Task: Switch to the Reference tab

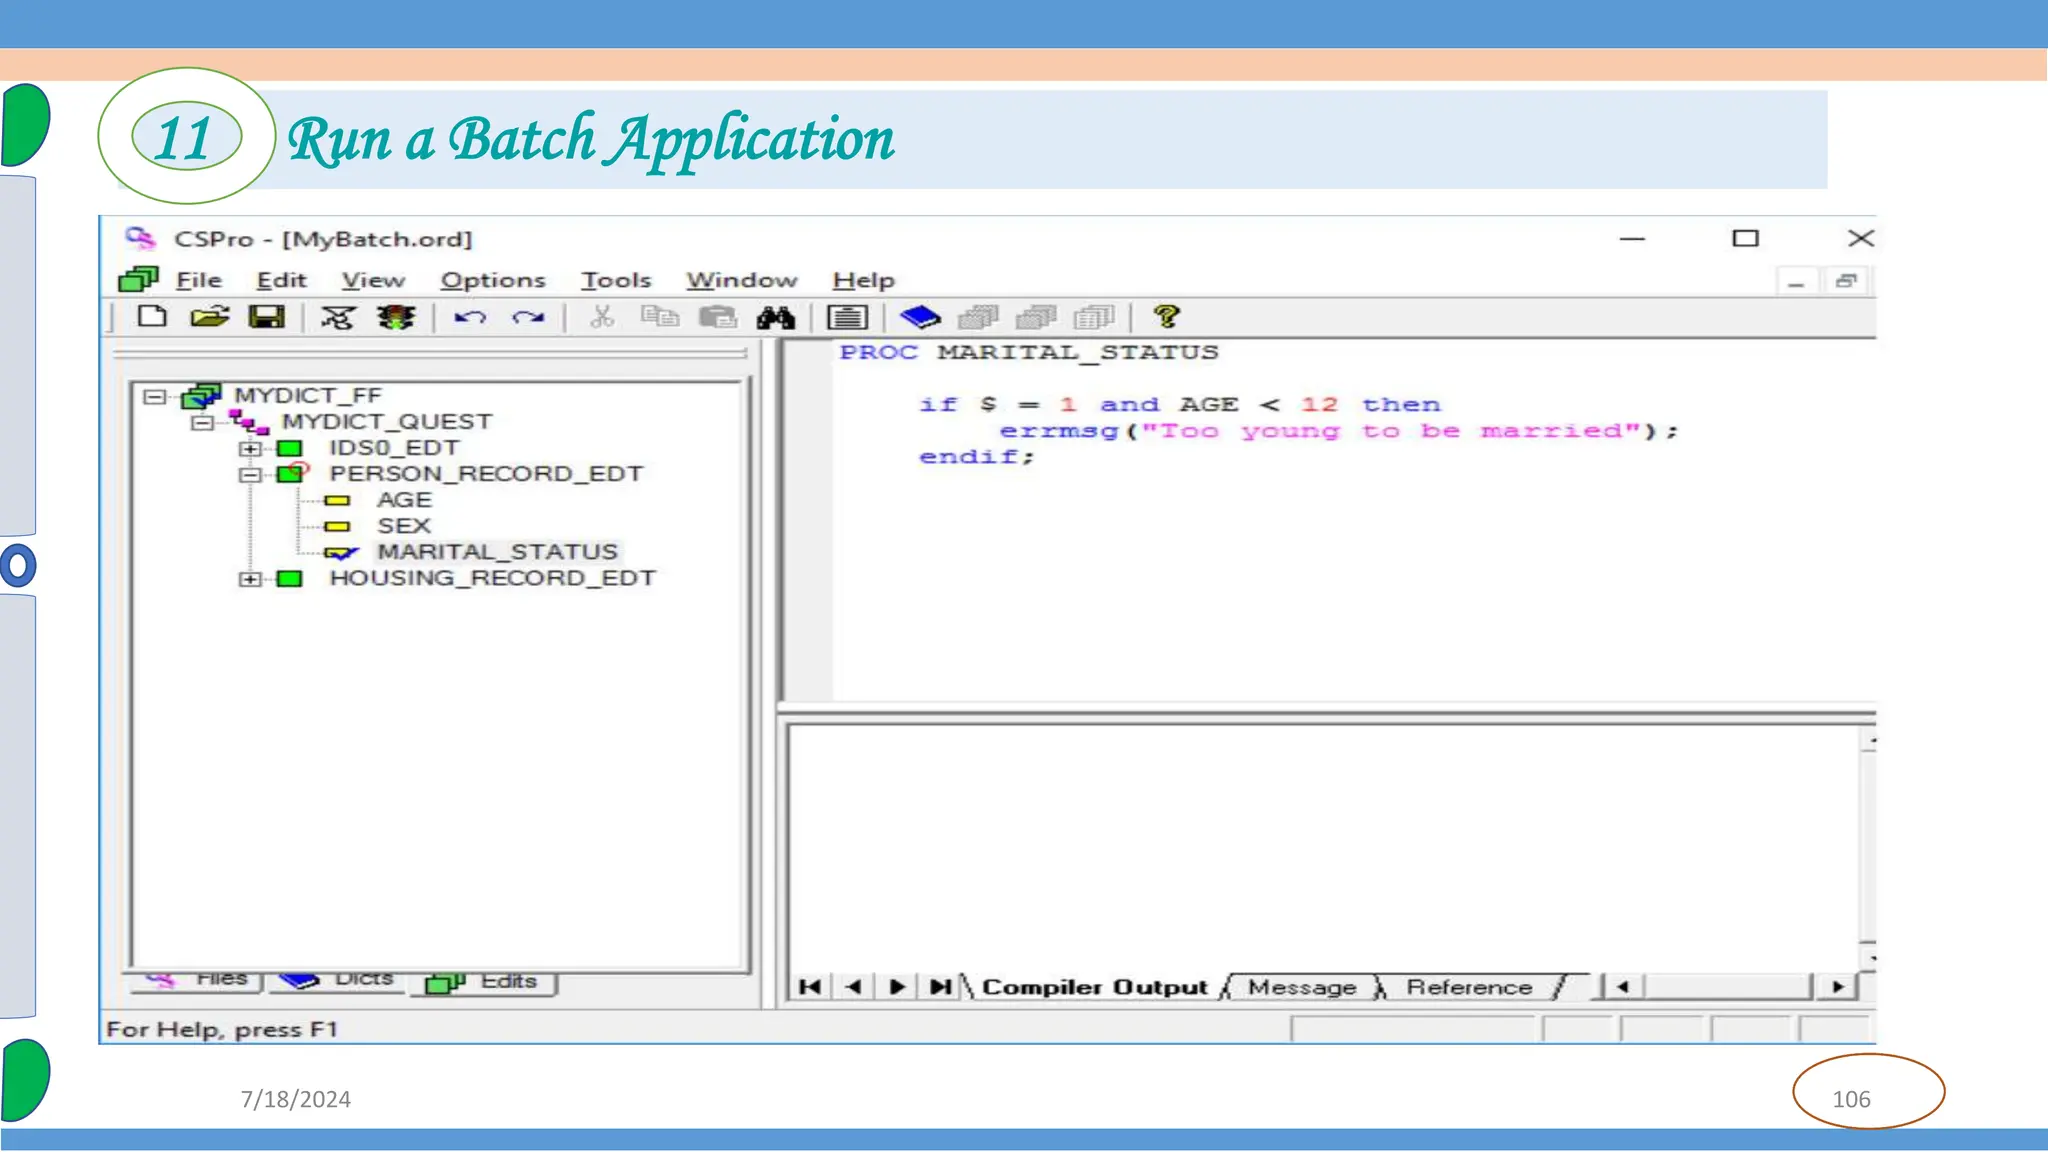Action: pos(1469,987)
